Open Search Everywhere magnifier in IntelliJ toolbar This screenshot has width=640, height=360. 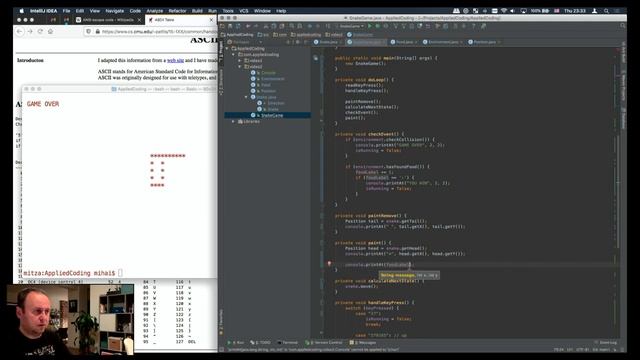622,26
